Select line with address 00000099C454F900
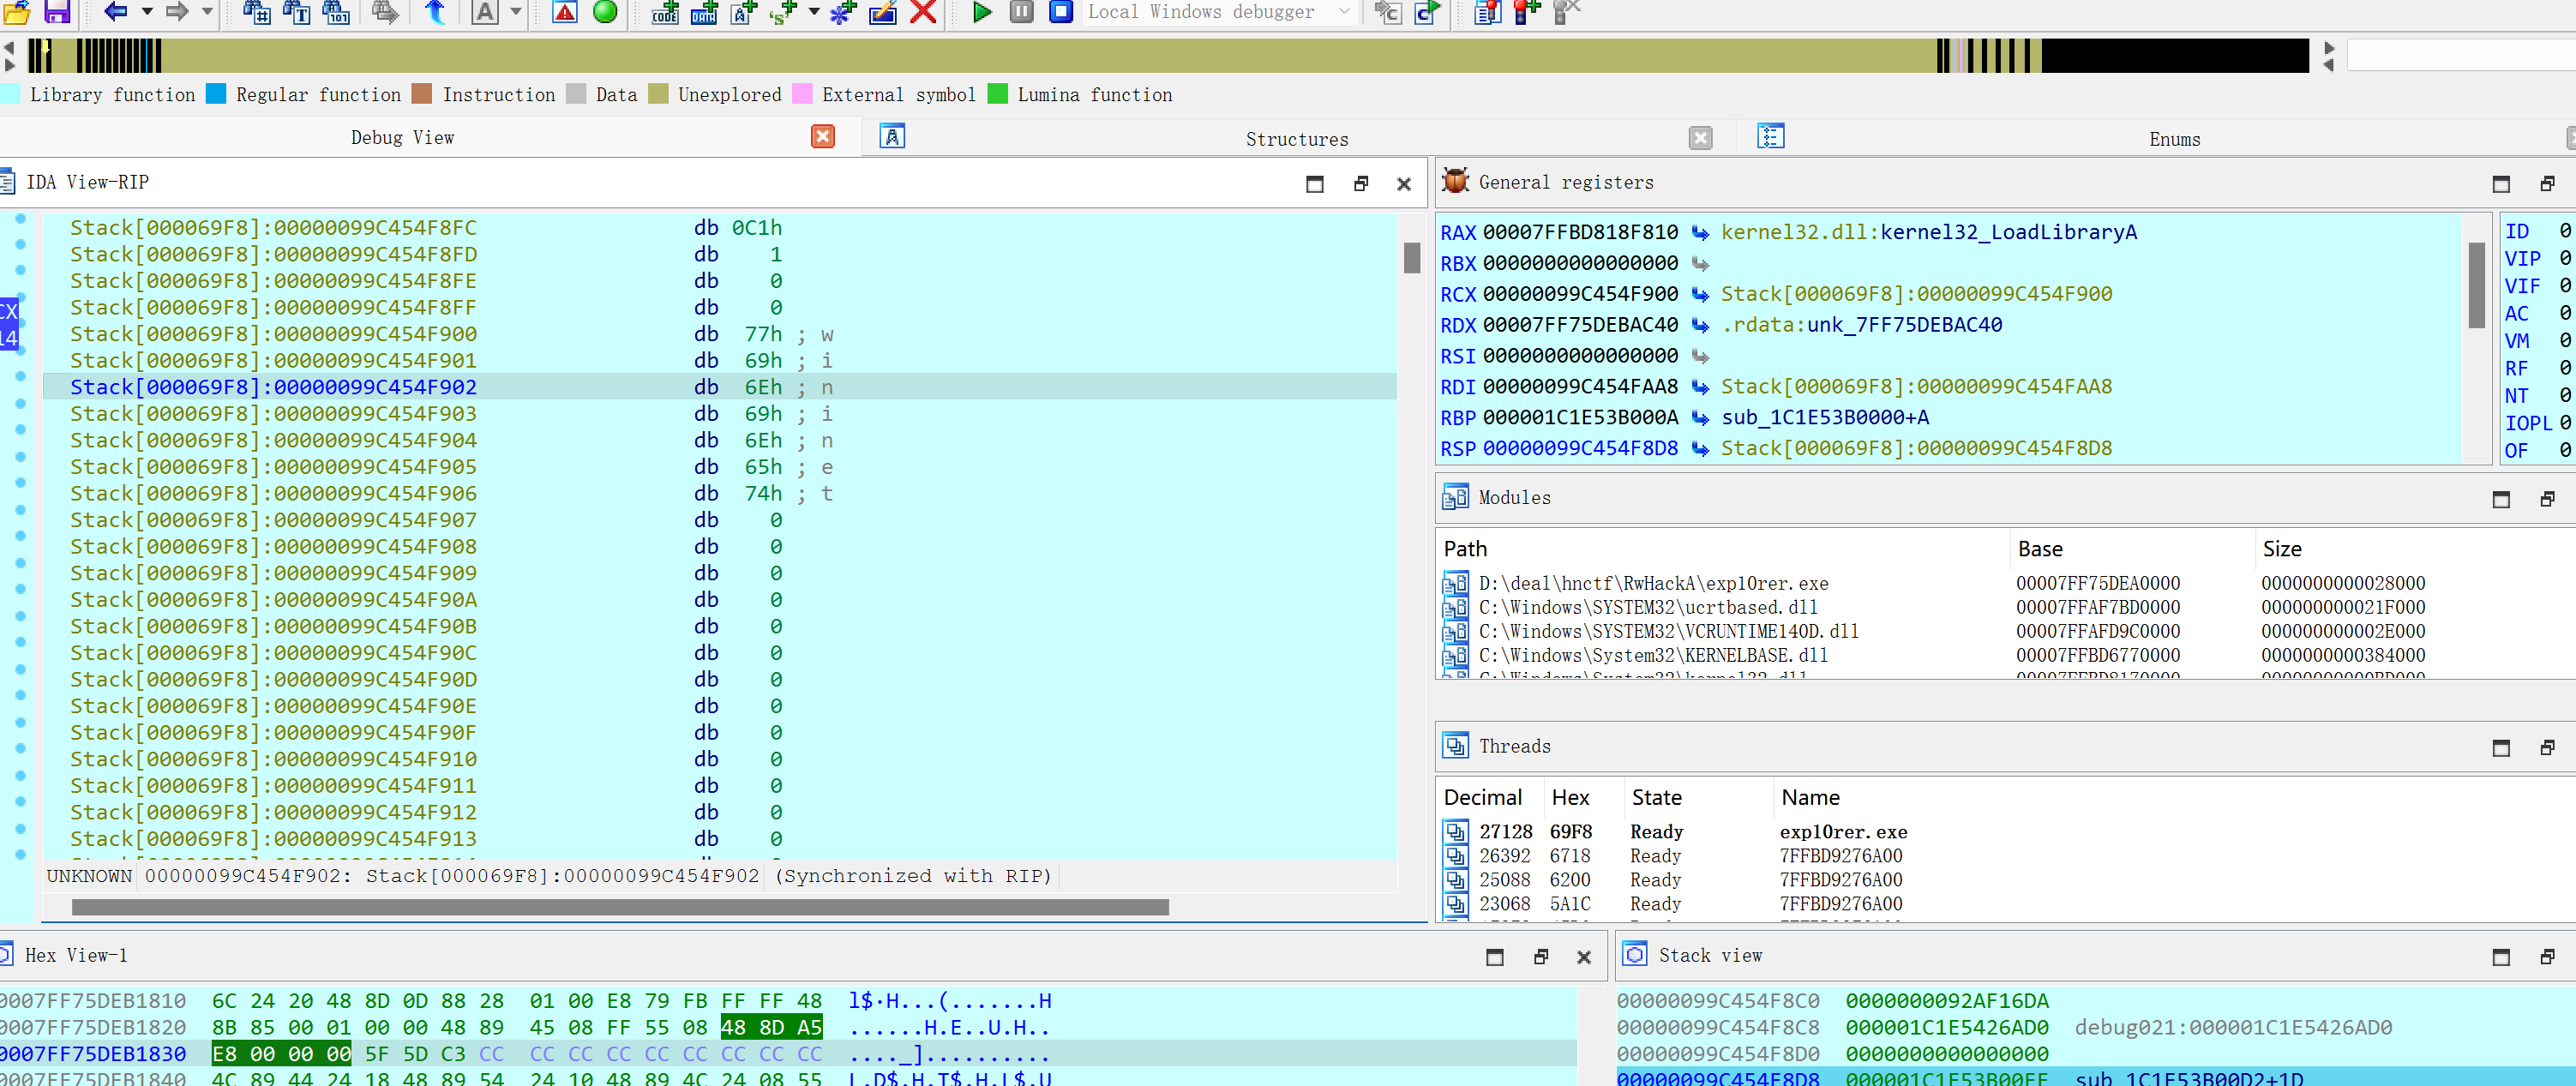This screenshot has width=2576, height=1086. coord(720,334)
